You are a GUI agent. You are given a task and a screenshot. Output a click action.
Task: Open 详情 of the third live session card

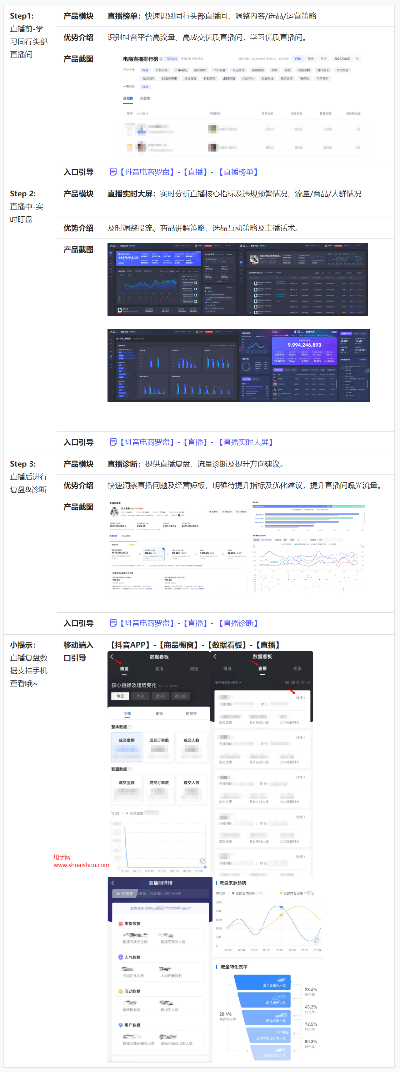tap(300, 777)
